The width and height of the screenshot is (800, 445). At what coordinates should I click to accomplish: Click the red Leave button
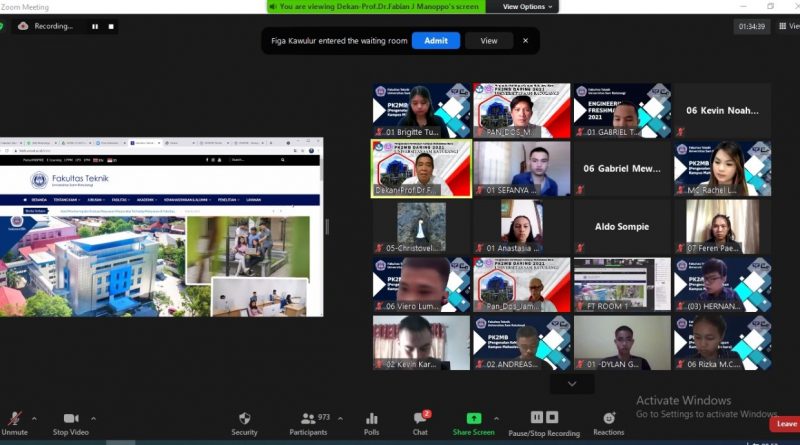pyautogui.click(x=785, y=424)
